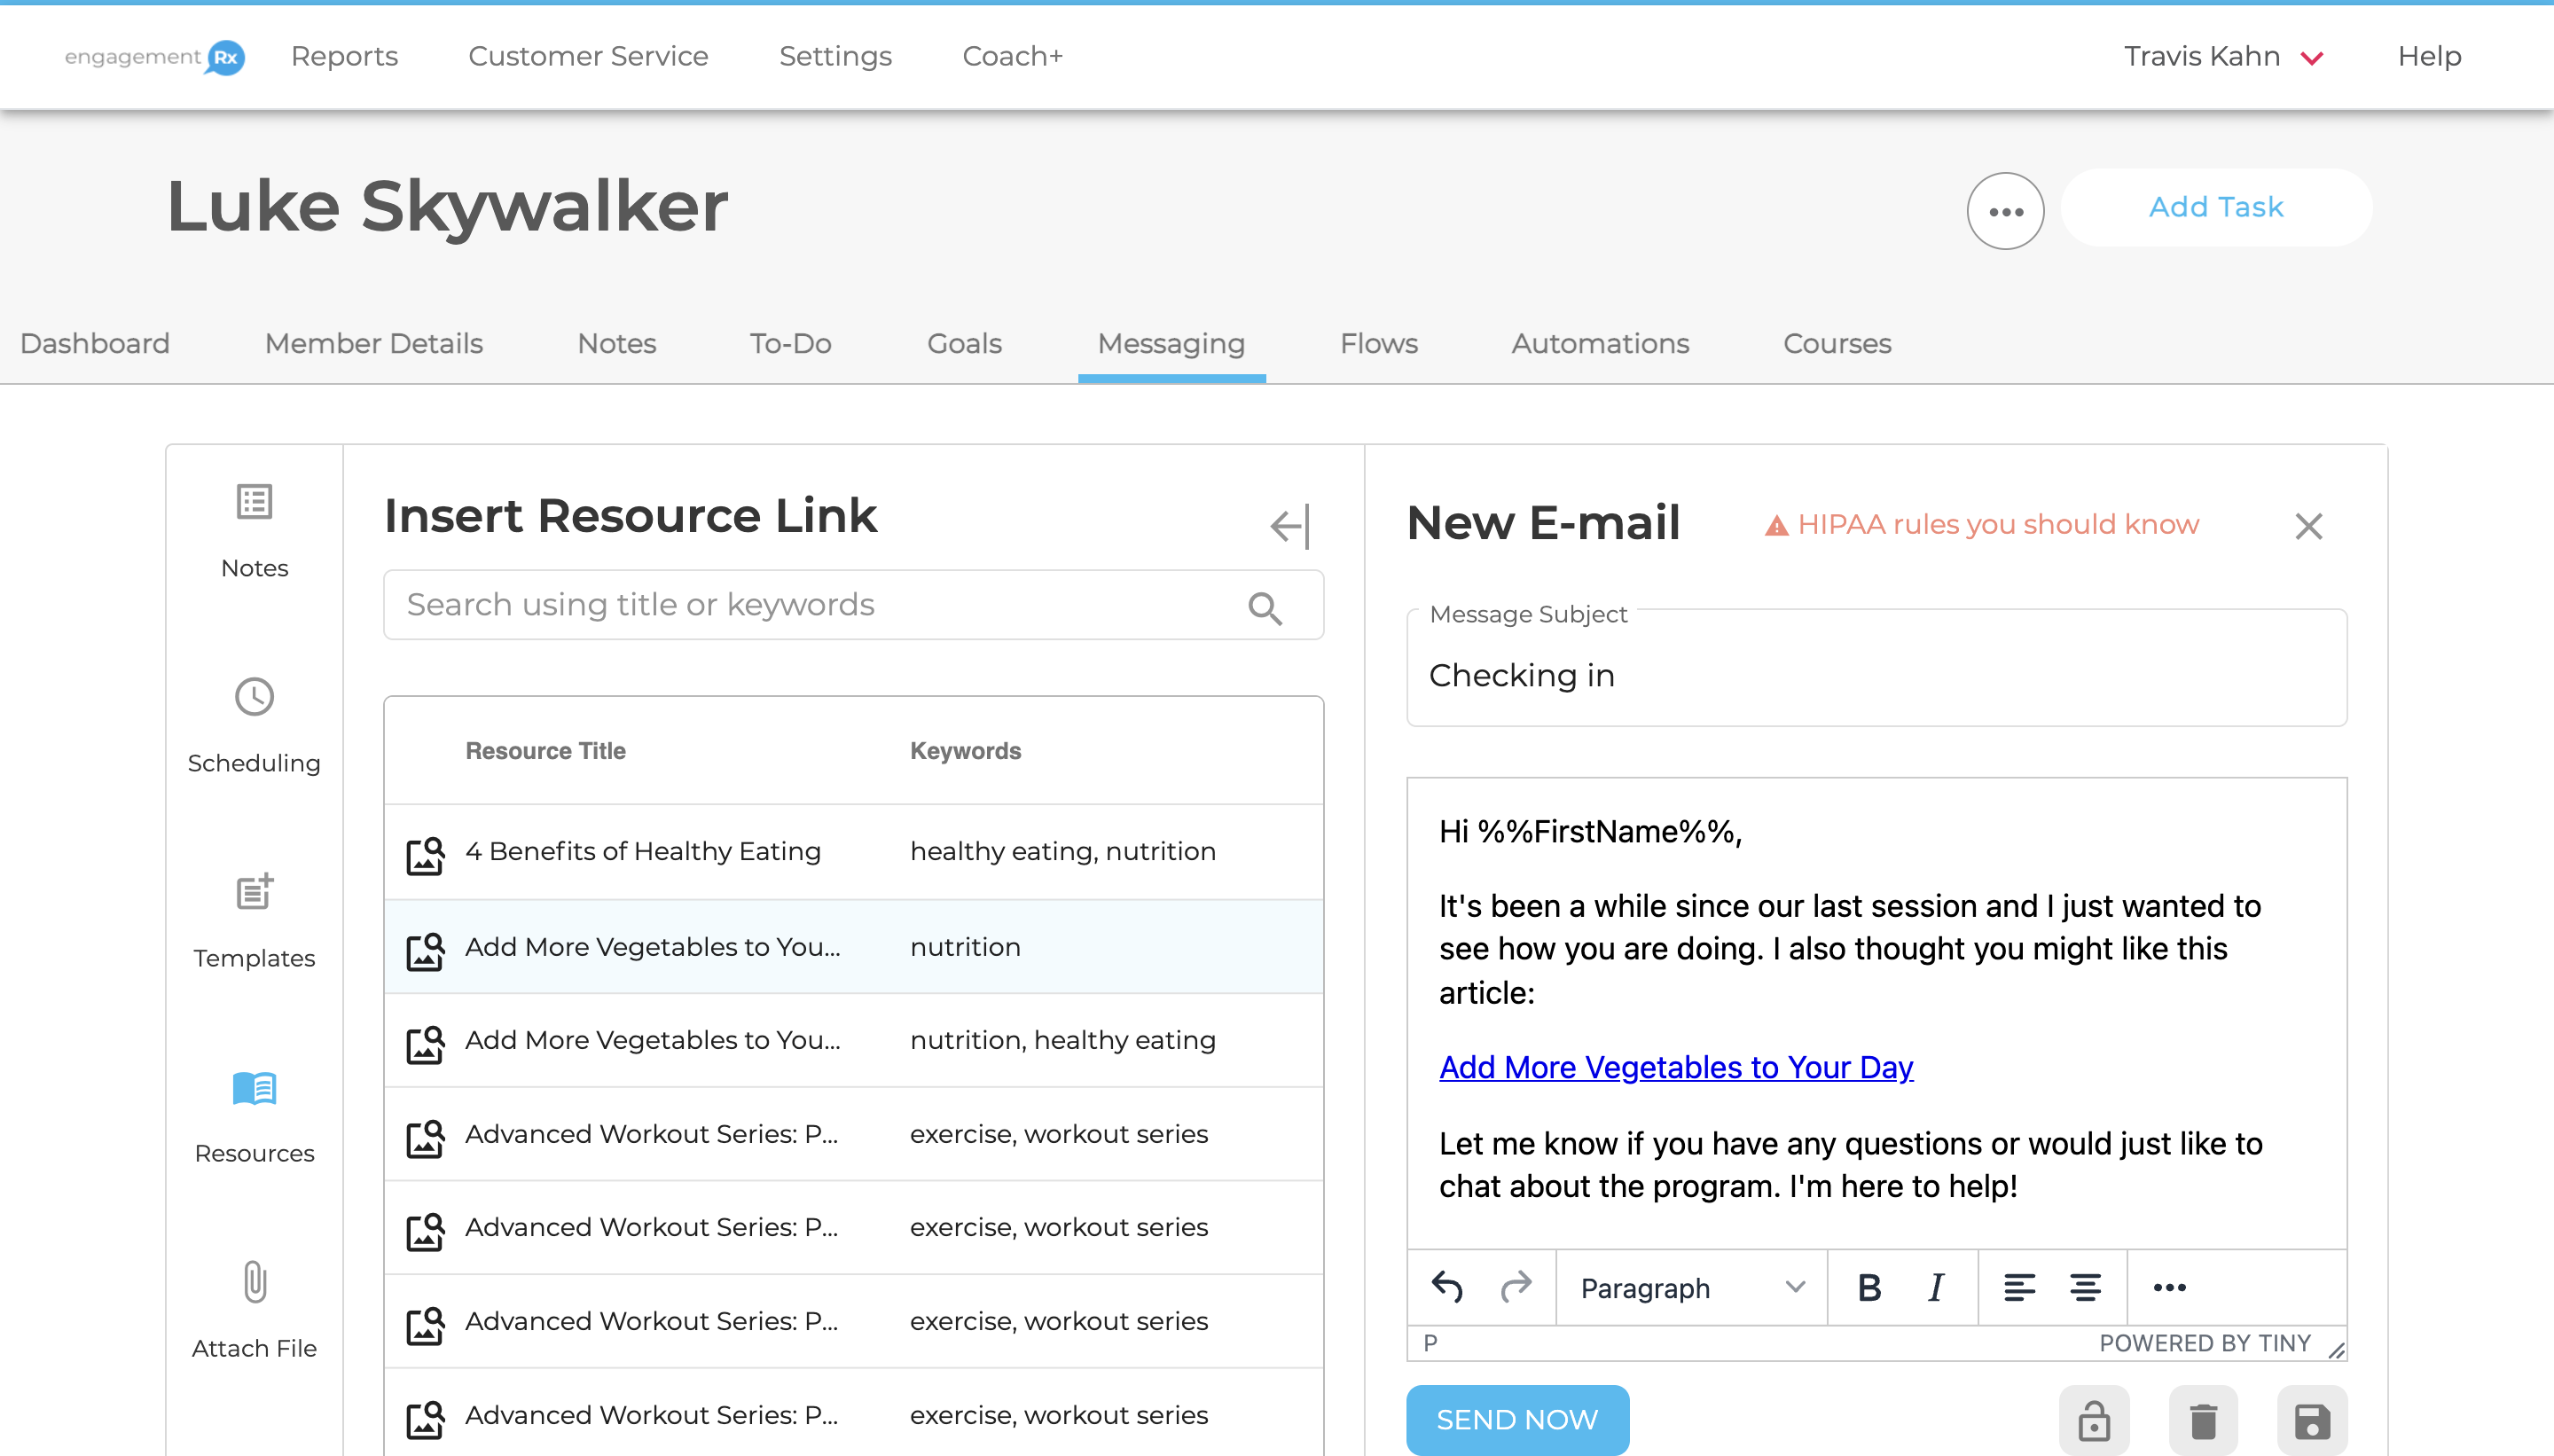Image resolution: width=2554 pixels, height=1456 pixels.
Task: Lock the draft using the padlock icon
Action: point(2094,1419)
